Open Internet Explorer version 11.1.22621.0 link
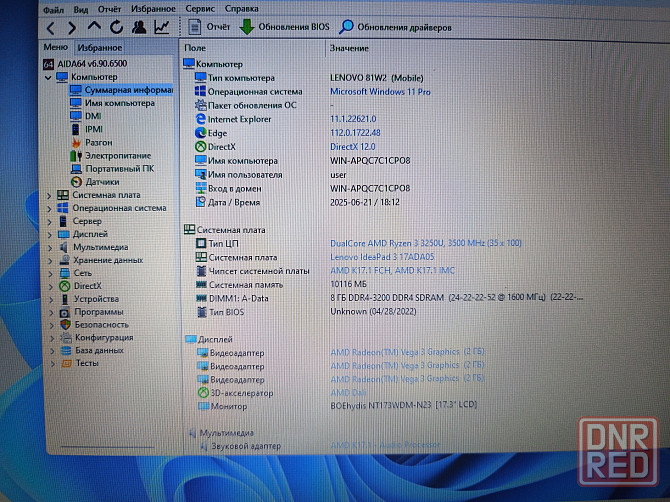The width and height of the screenshot is (670, 502). click(x=353, y=119)
